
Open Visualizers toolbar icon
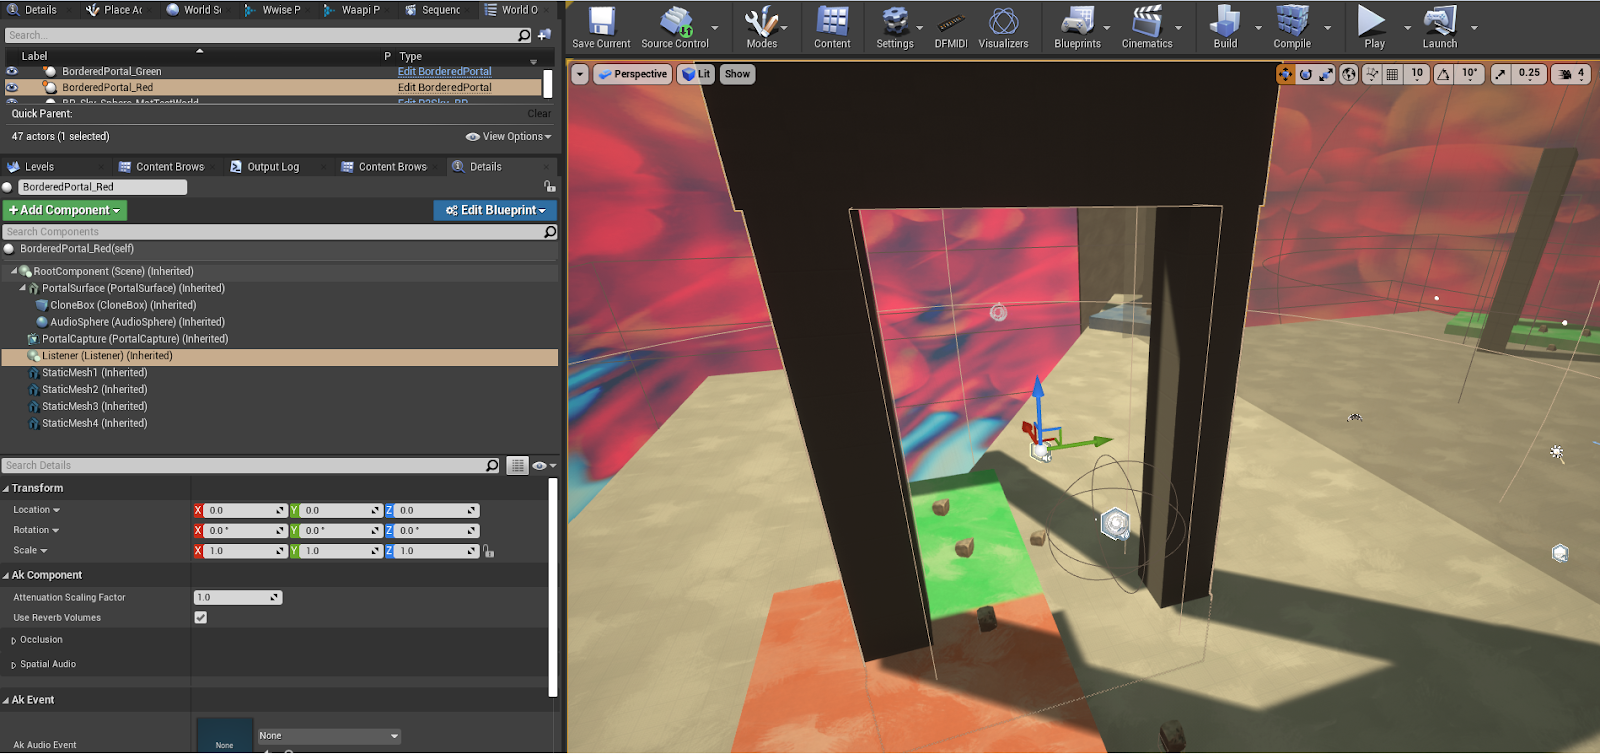(1003, 27)
